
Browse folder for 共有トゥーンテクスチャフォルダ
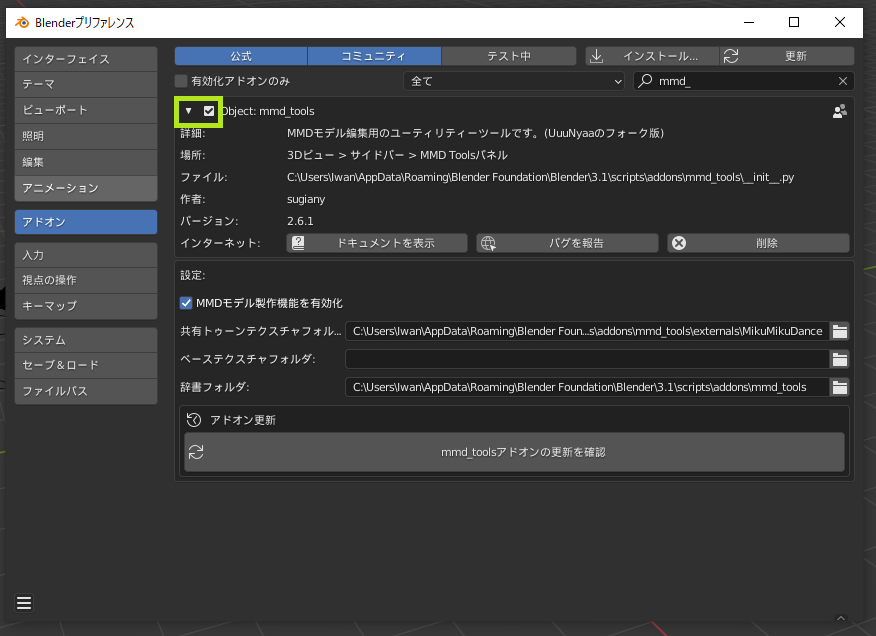pos(840,331)
